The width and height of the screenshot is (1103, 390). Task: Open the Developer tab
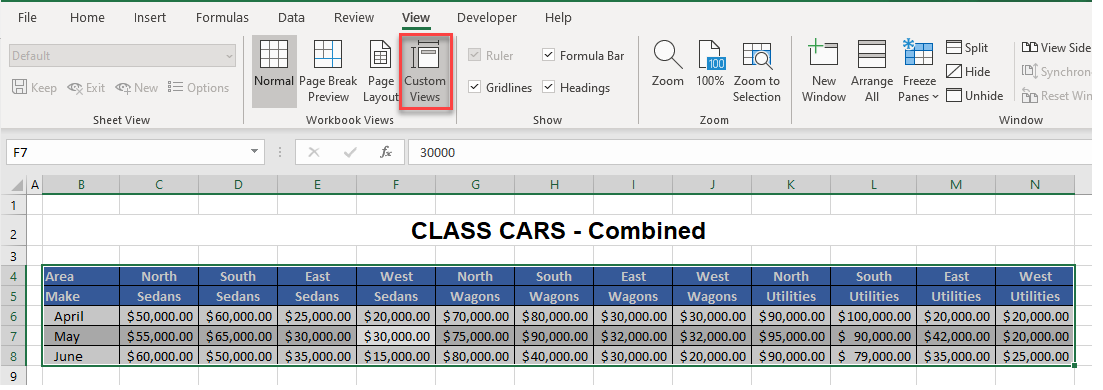pos(487,18)
